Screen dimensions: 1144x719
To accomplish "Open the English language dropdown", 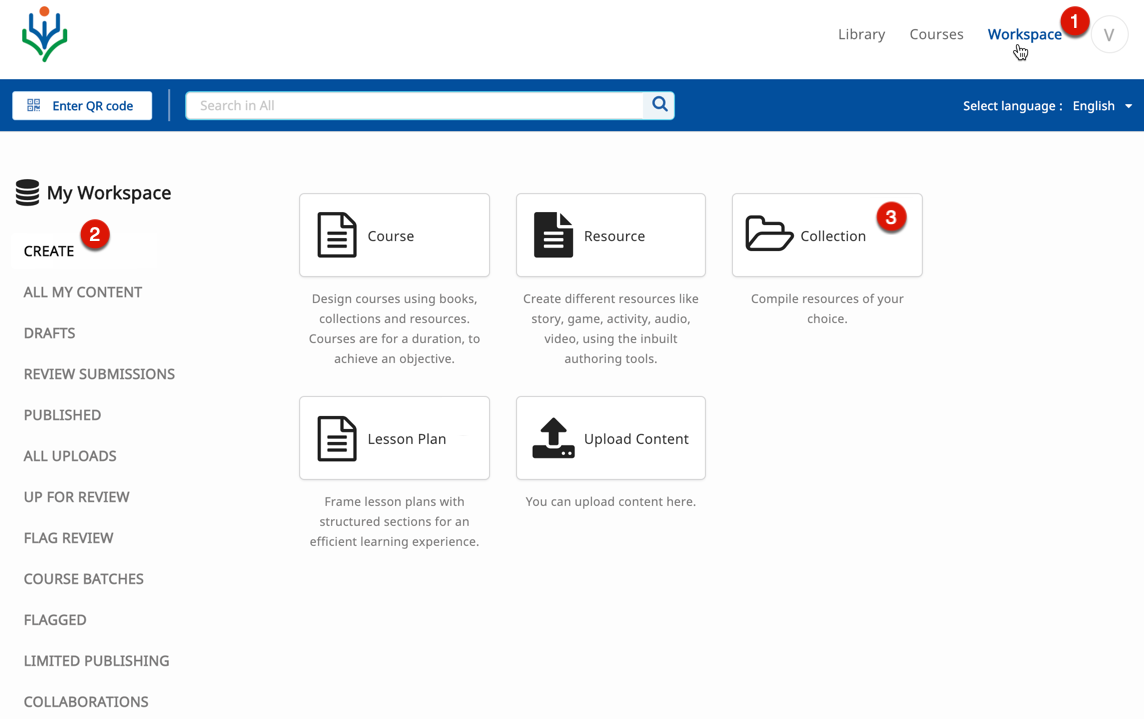I will [x=1102, y=106].
